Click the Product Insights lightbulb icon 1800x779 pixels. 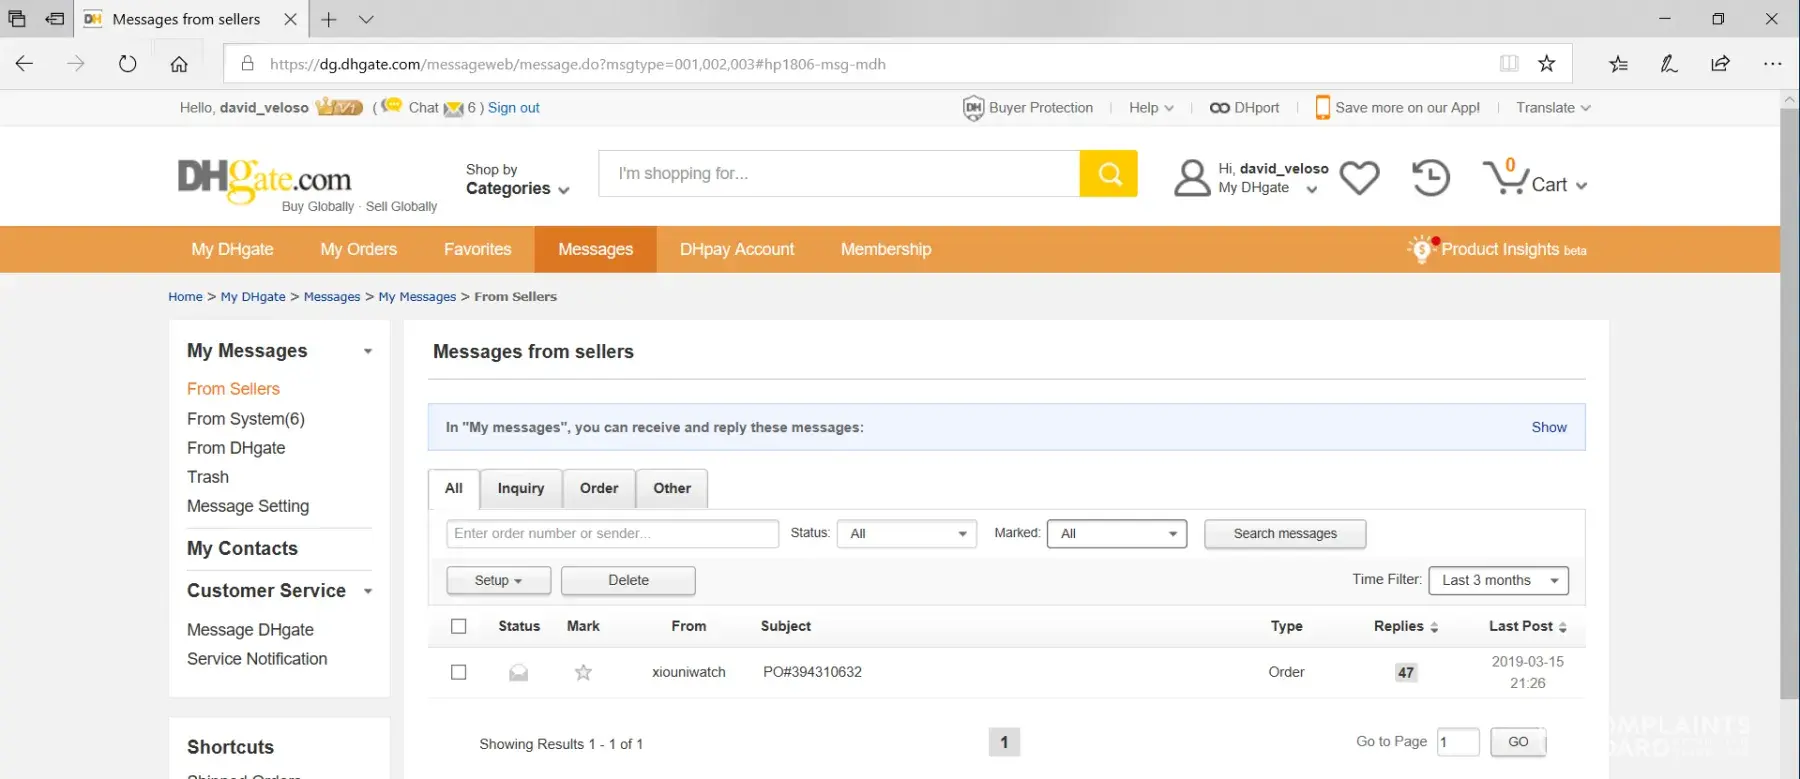click(x=1421, y=249)
